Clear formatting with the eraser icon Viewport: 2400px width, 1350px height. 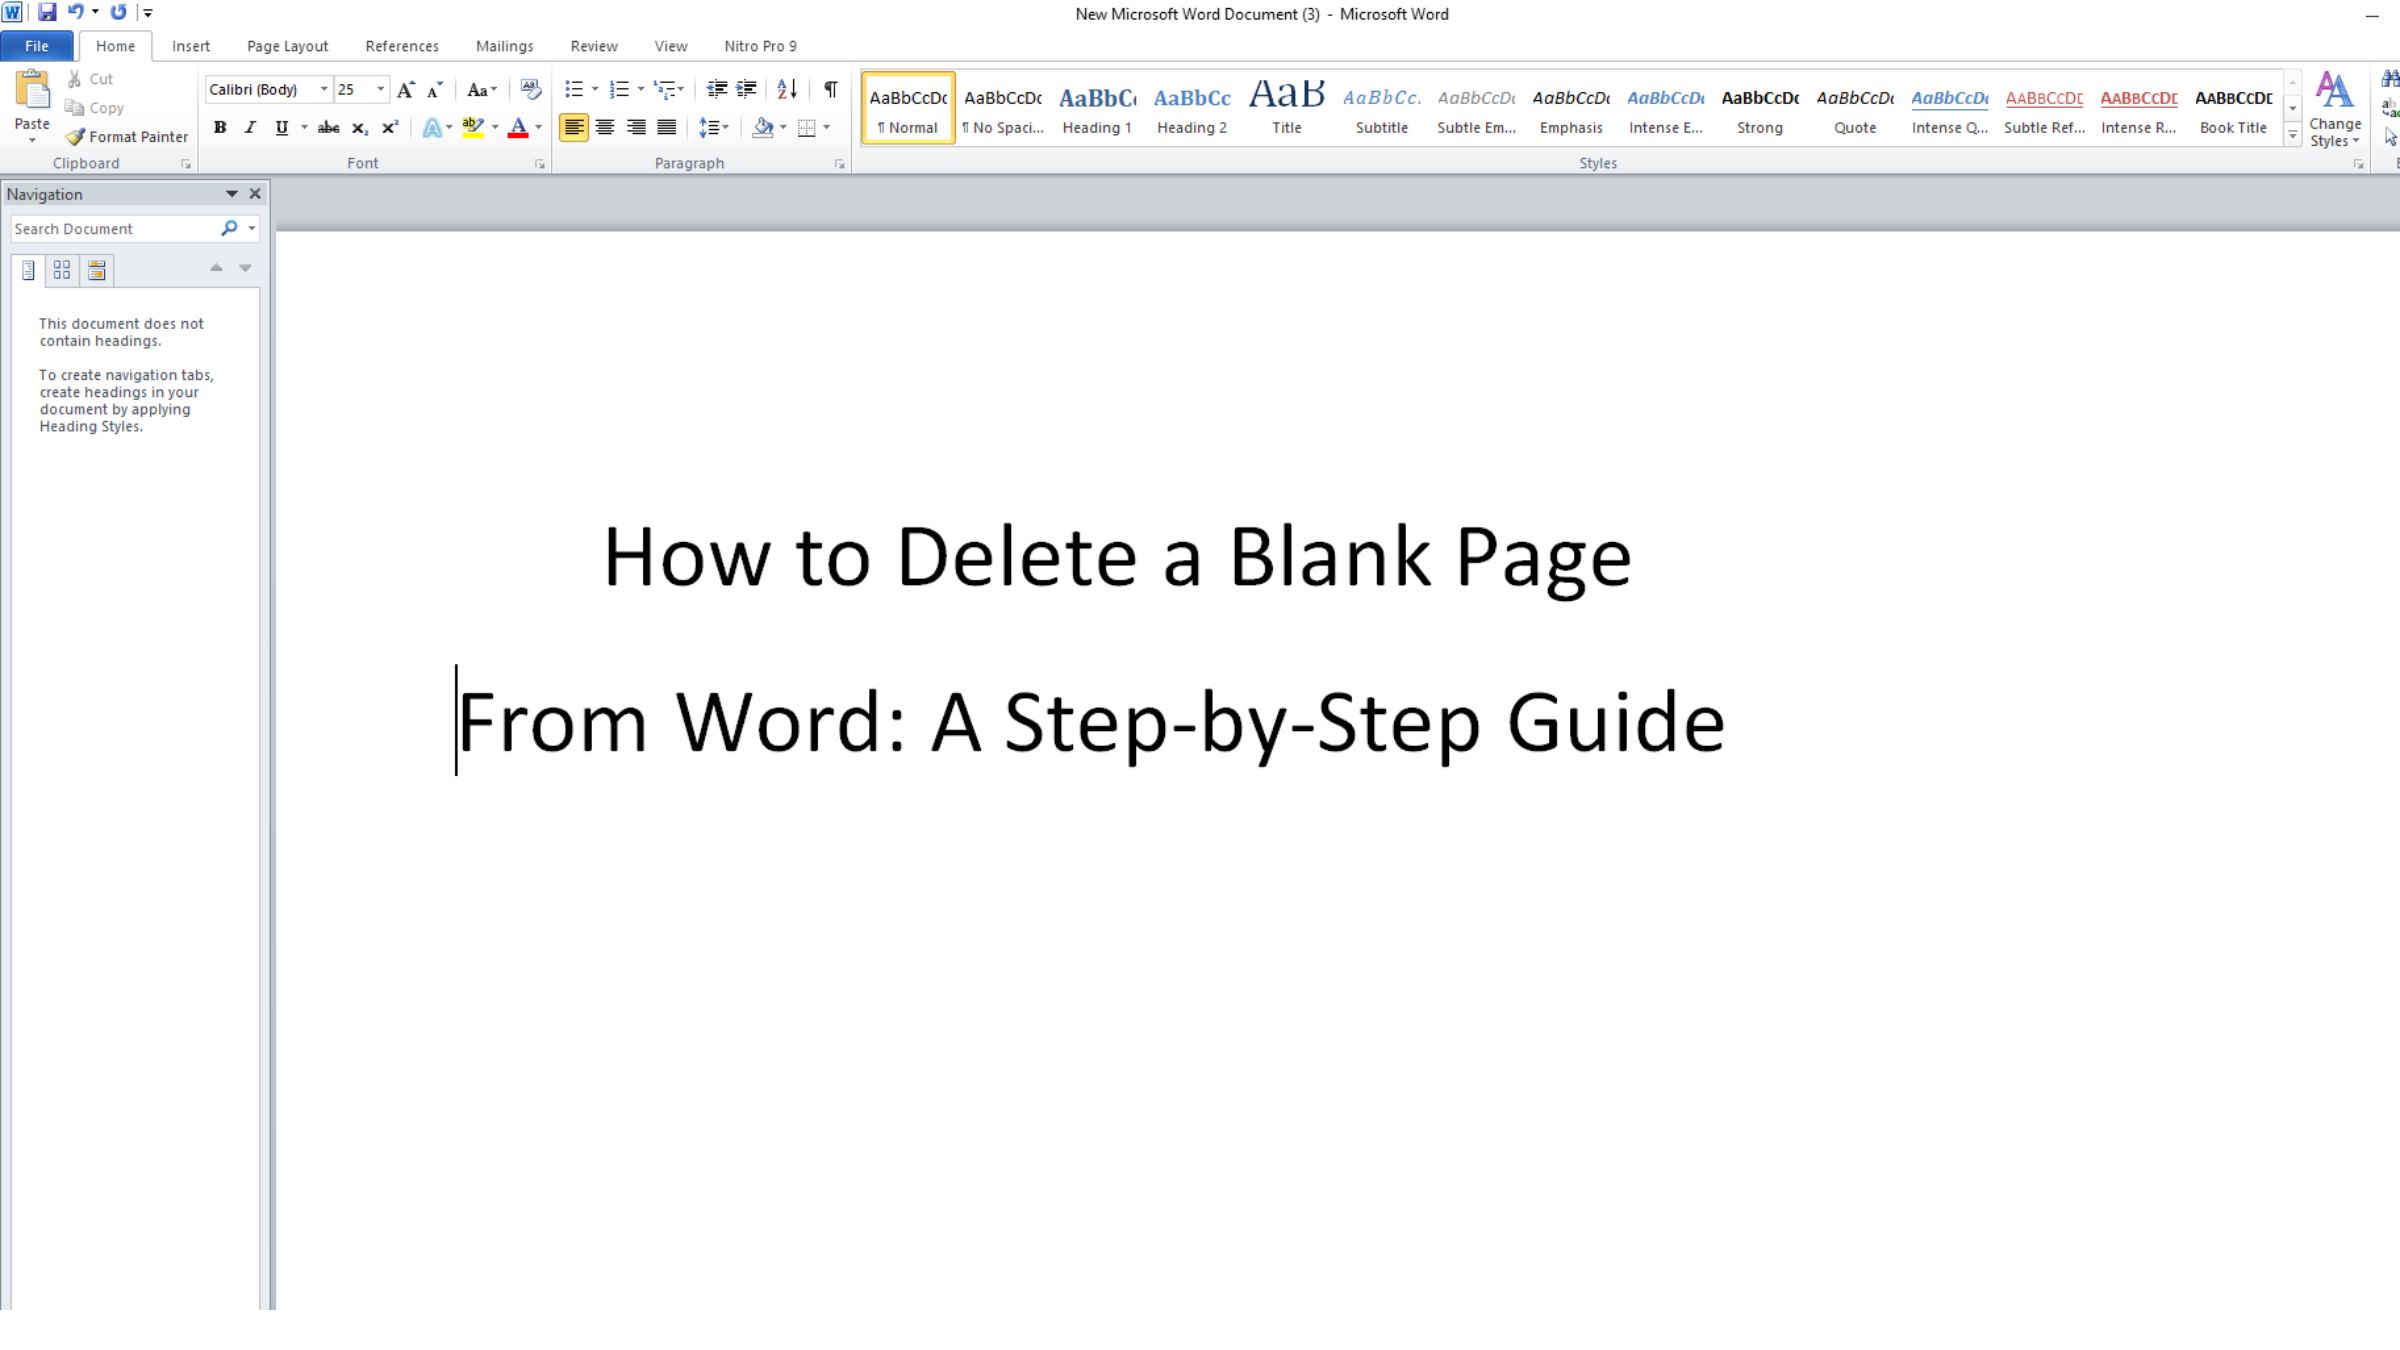point(531,90)
